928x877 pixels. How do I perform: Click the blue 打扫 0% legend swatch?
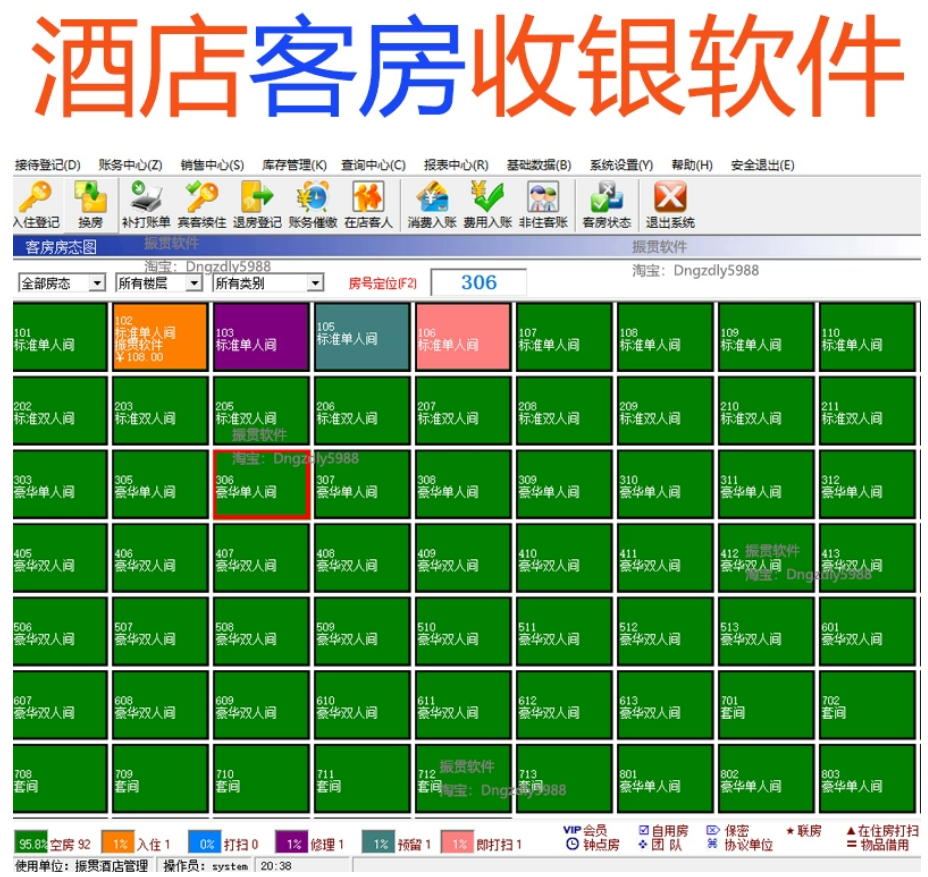205,843
